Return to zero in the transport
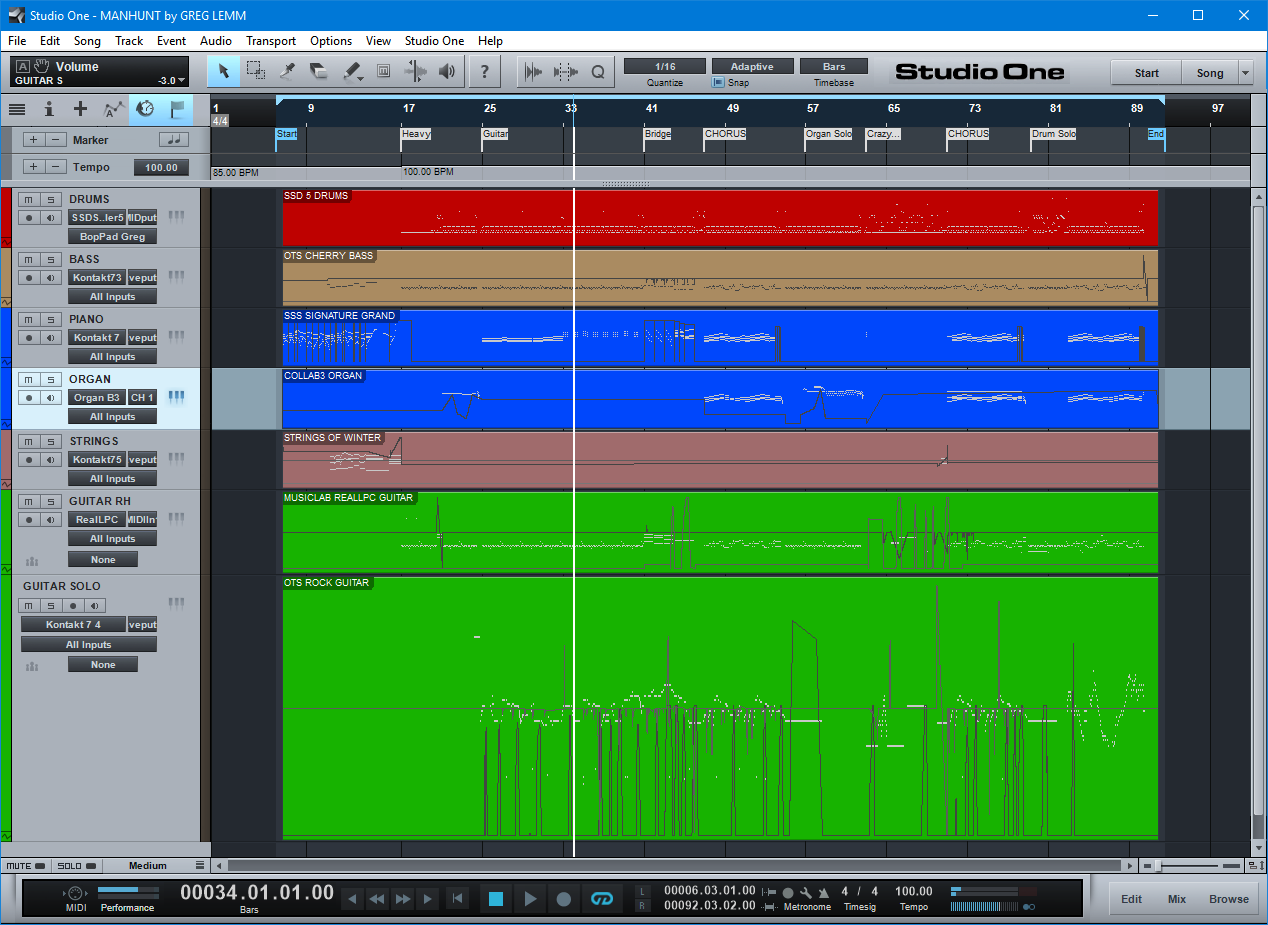The width and height of the screenshot is (1268, 925). 457,899
